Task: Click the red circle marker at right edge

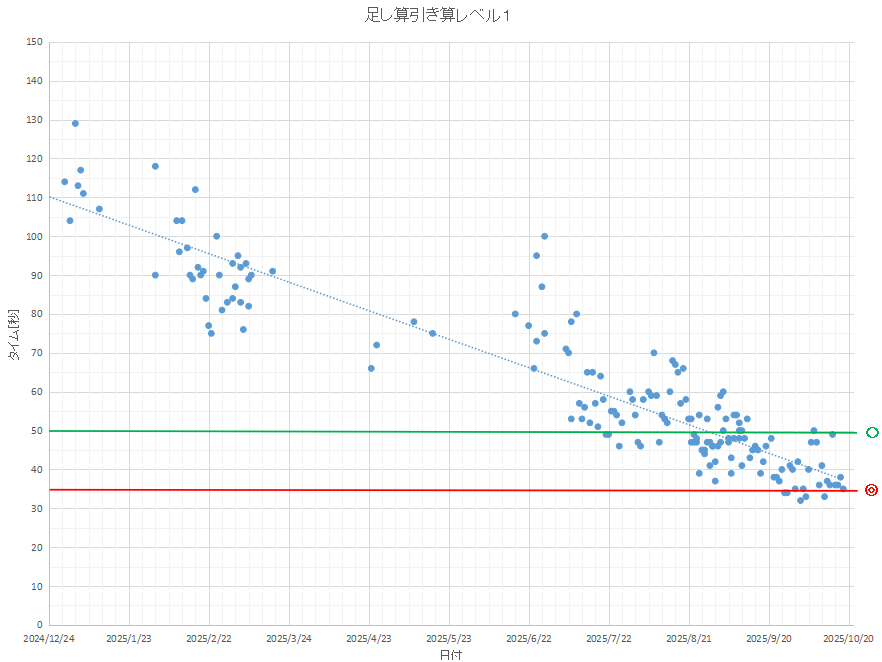Action: coord(871,490)
